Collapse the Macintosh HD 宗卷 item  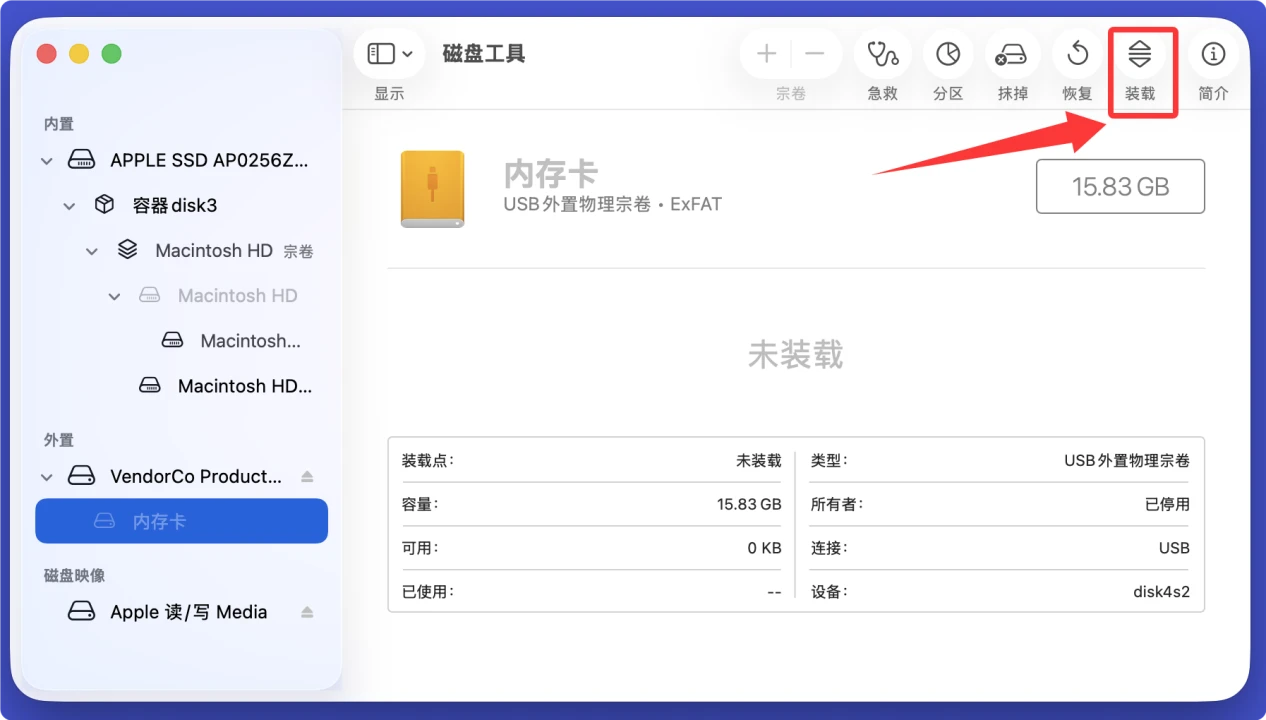click(92, 250)
